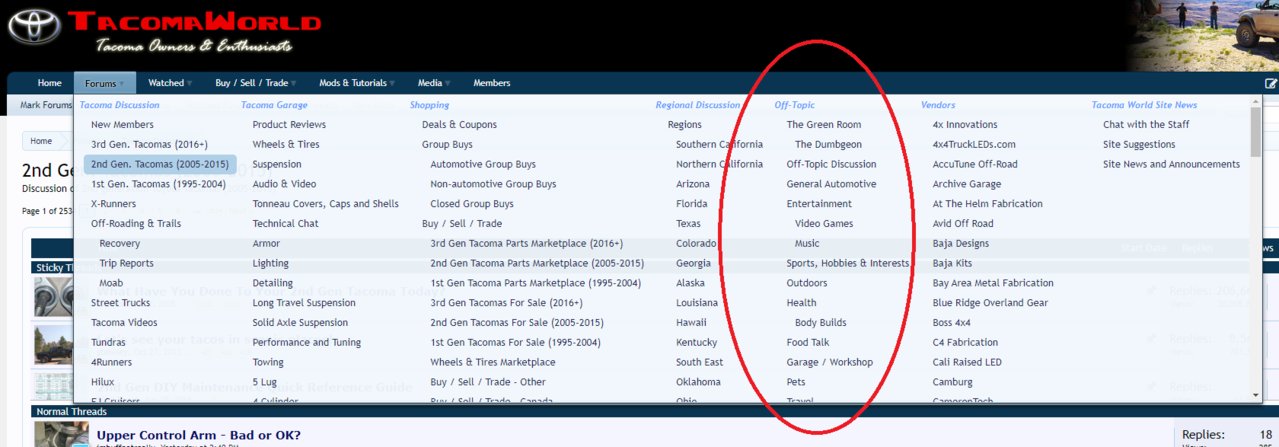Screen dimensions: 1279x447
Task: Go to Trip Reports subforum
Action: tap(126, 263)
